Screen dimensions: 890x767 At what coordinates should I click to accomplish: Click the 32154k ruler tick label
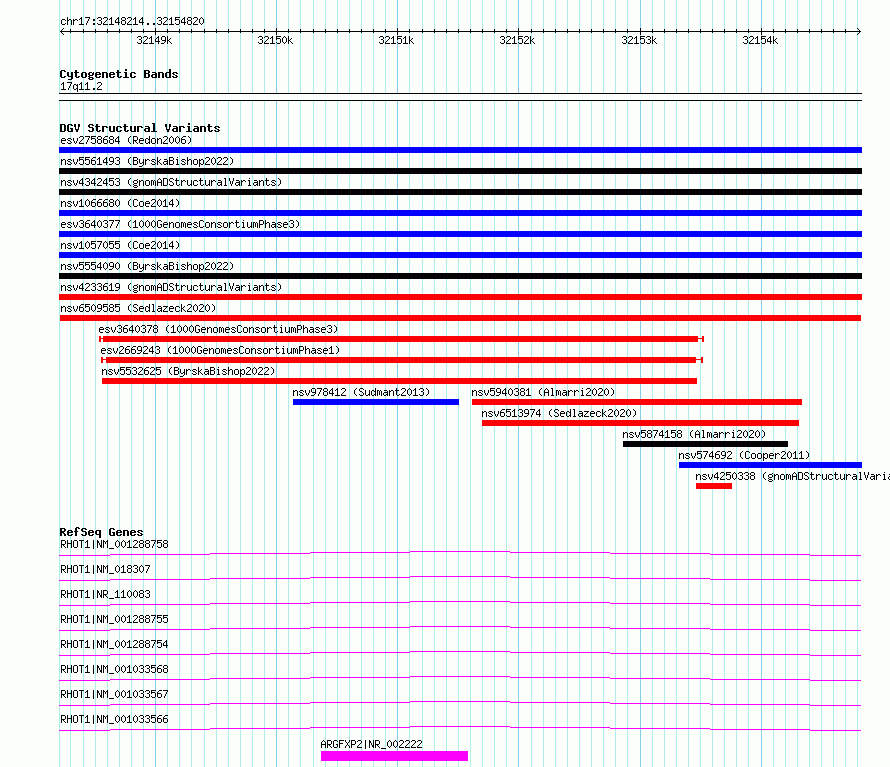click(x=760, y=40)
